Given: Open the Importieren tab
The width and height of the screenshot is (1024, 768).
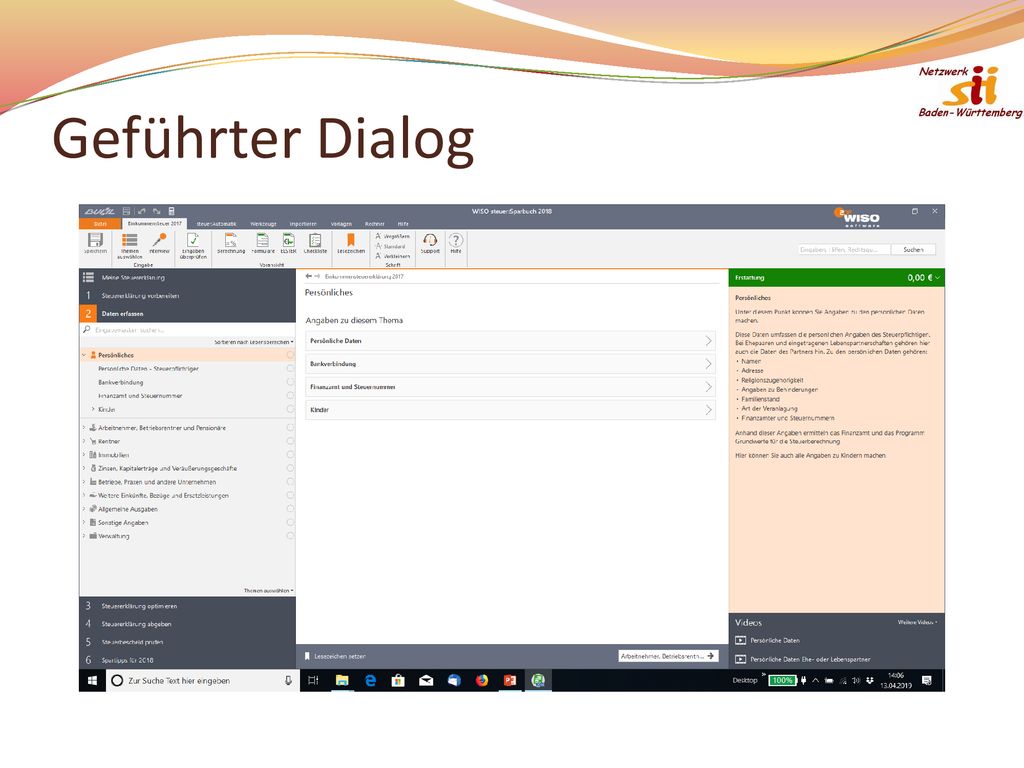Looking at the screenshot, I should (x=303, y=224).
